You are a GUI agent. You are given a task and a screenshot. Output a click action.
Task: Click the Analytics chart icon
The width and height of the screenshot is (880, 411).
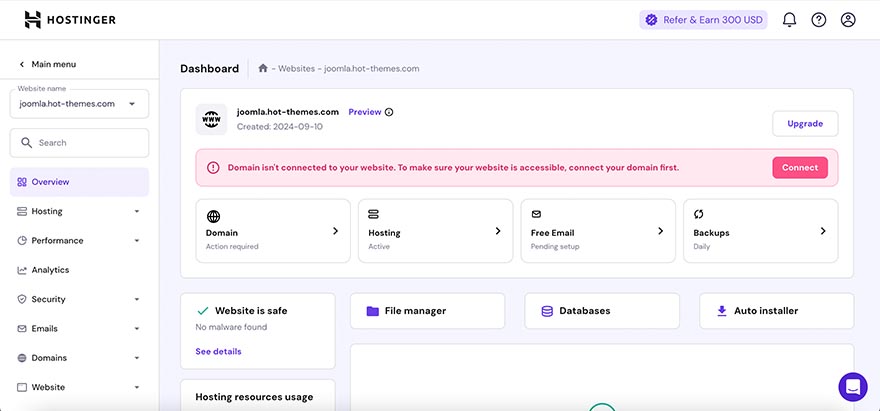pyautogui.click(x=22, y=270)
